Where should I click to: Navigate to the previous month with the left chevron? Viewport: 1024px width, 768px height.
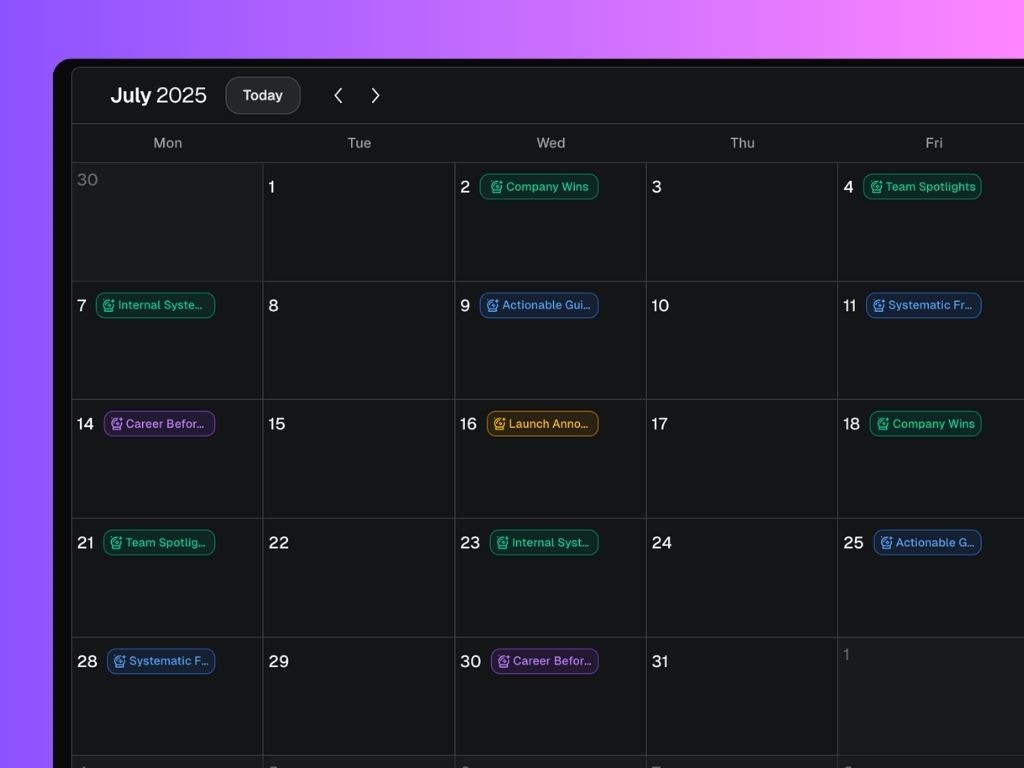click(338, 95)
